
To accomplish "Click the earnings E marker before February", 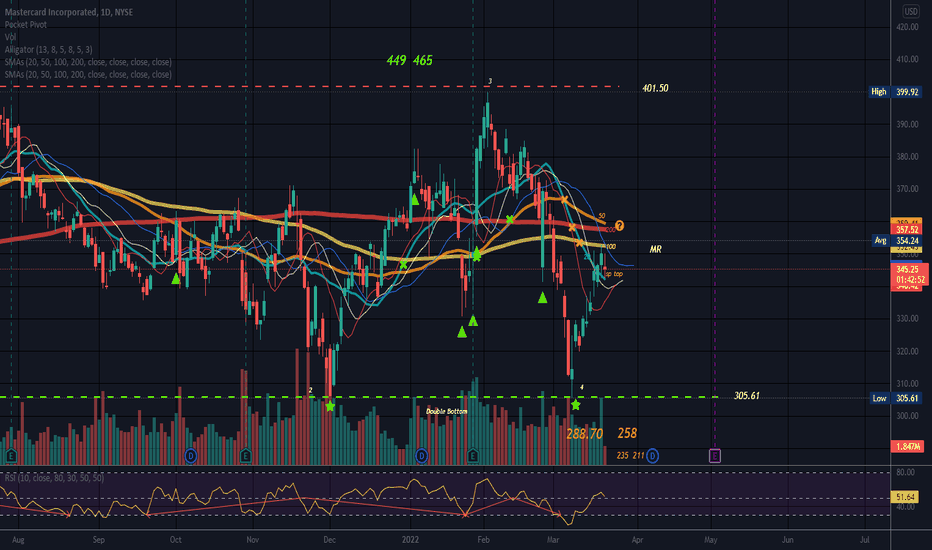I will pos(473,456).
